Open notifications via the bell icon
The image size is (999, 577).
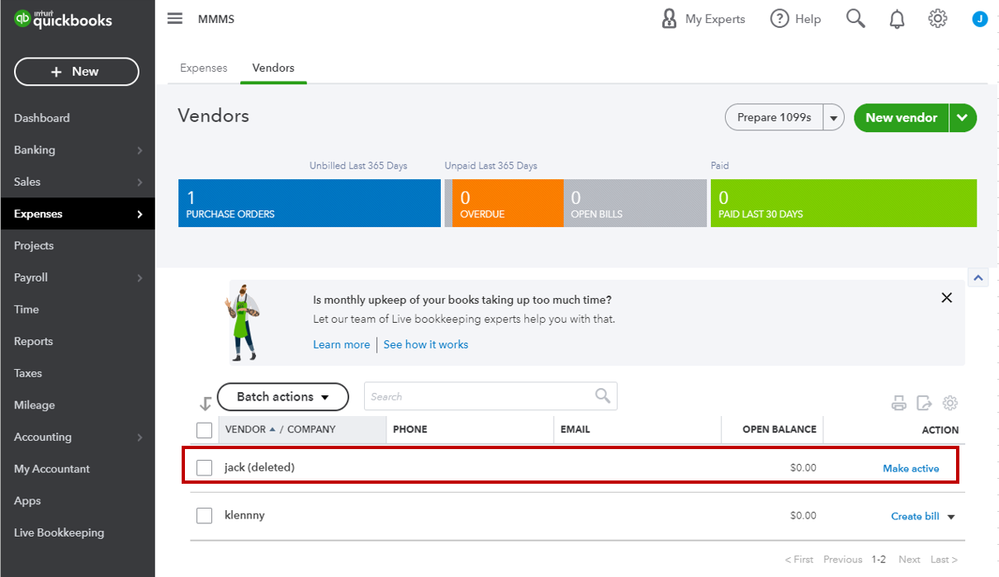[897, 18]
